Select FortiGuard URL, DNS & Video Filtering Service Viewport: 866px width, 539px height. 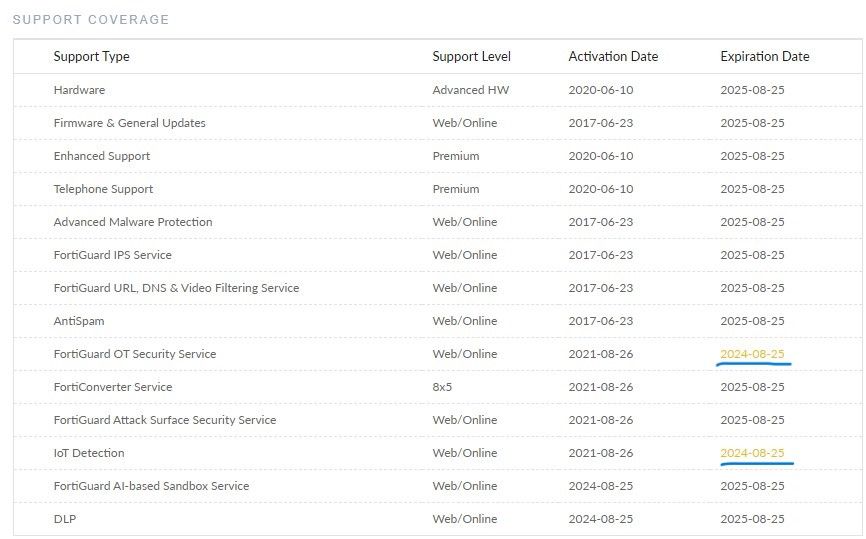176,288
